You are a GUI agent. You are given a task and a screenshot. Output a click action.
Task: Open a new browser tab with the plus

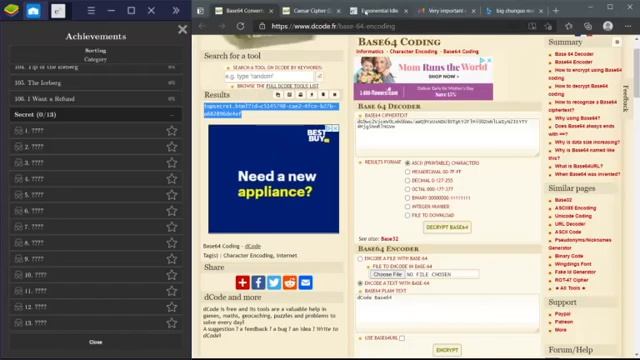(x=556, y=11)
